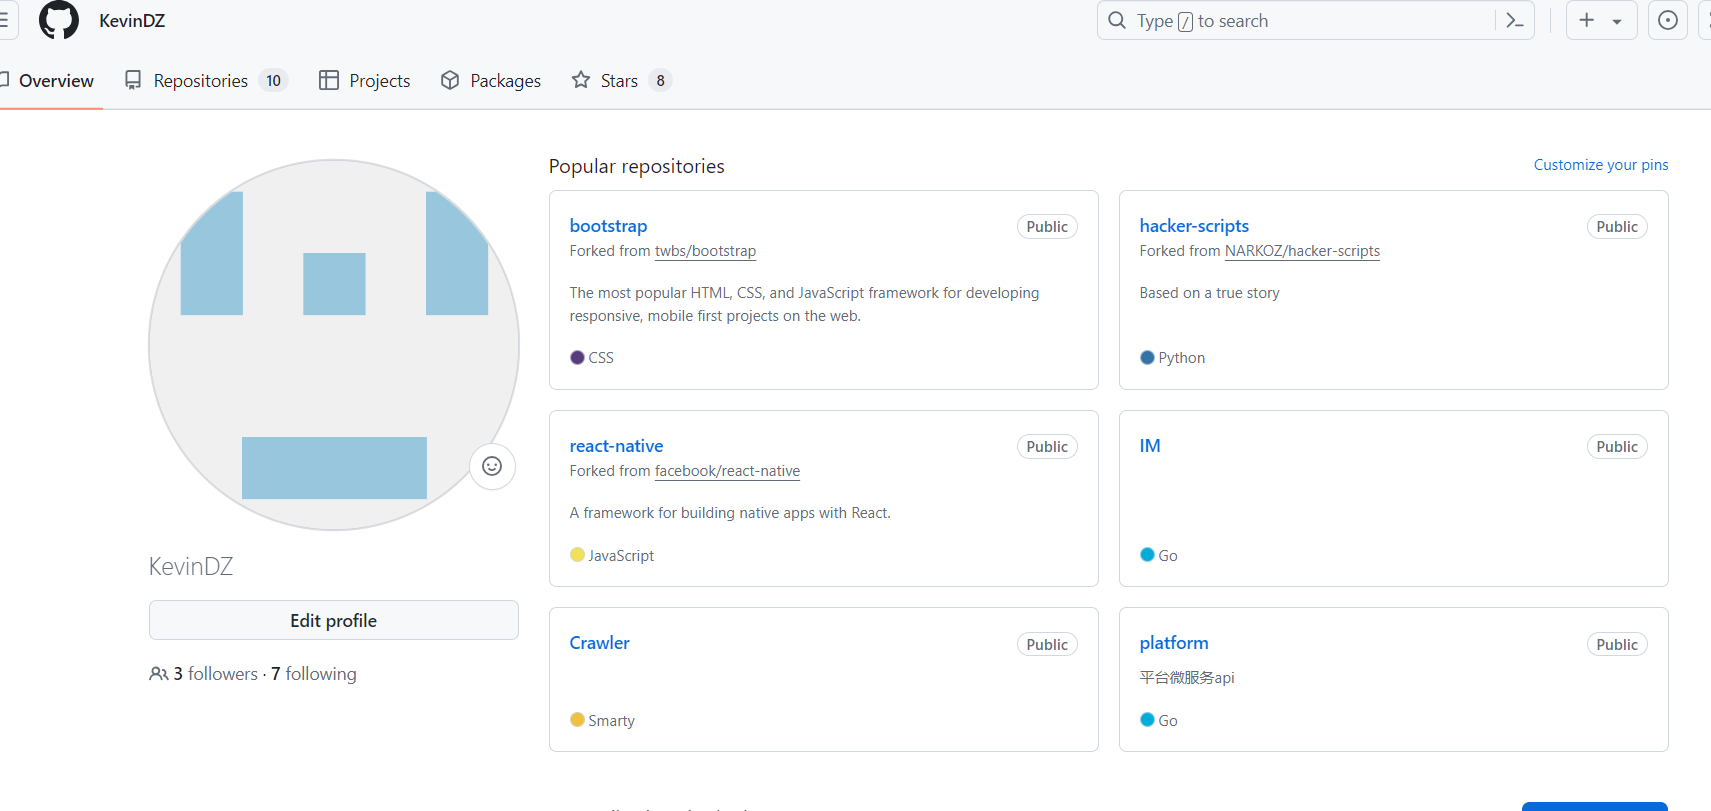1711x811 pixels.
Task: Click the Smarty language dot
Action: [577, 720]
